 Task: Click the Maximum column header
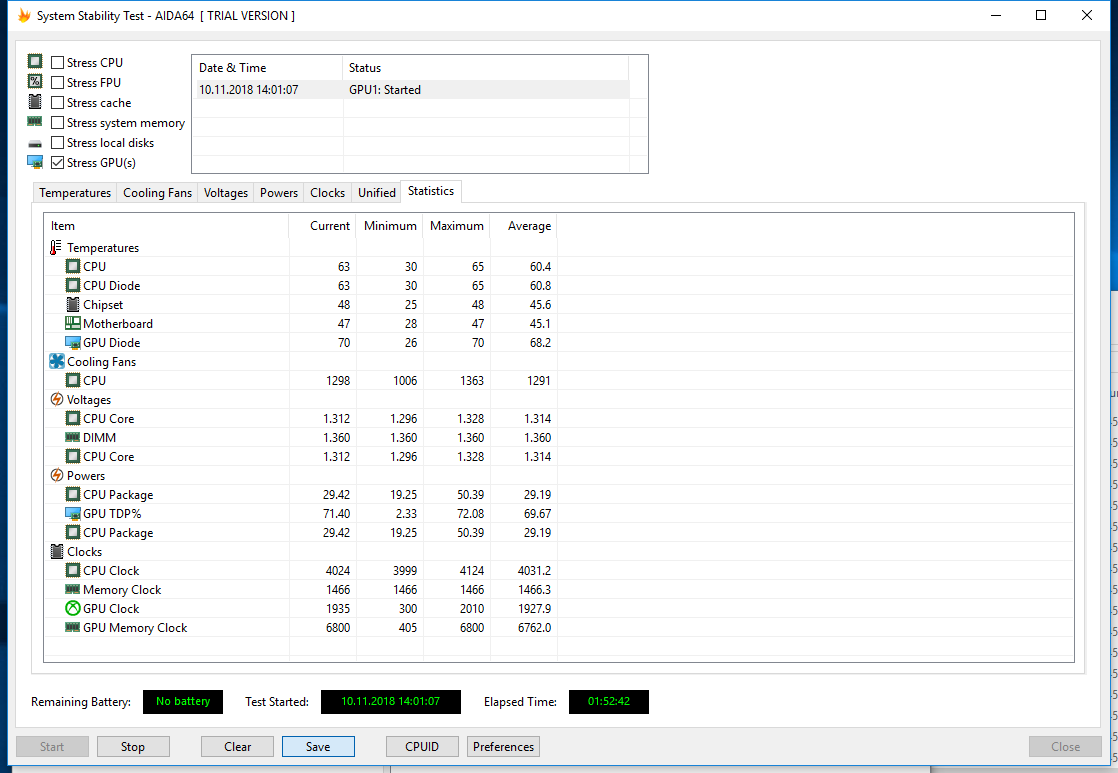[x=456, y=225]
